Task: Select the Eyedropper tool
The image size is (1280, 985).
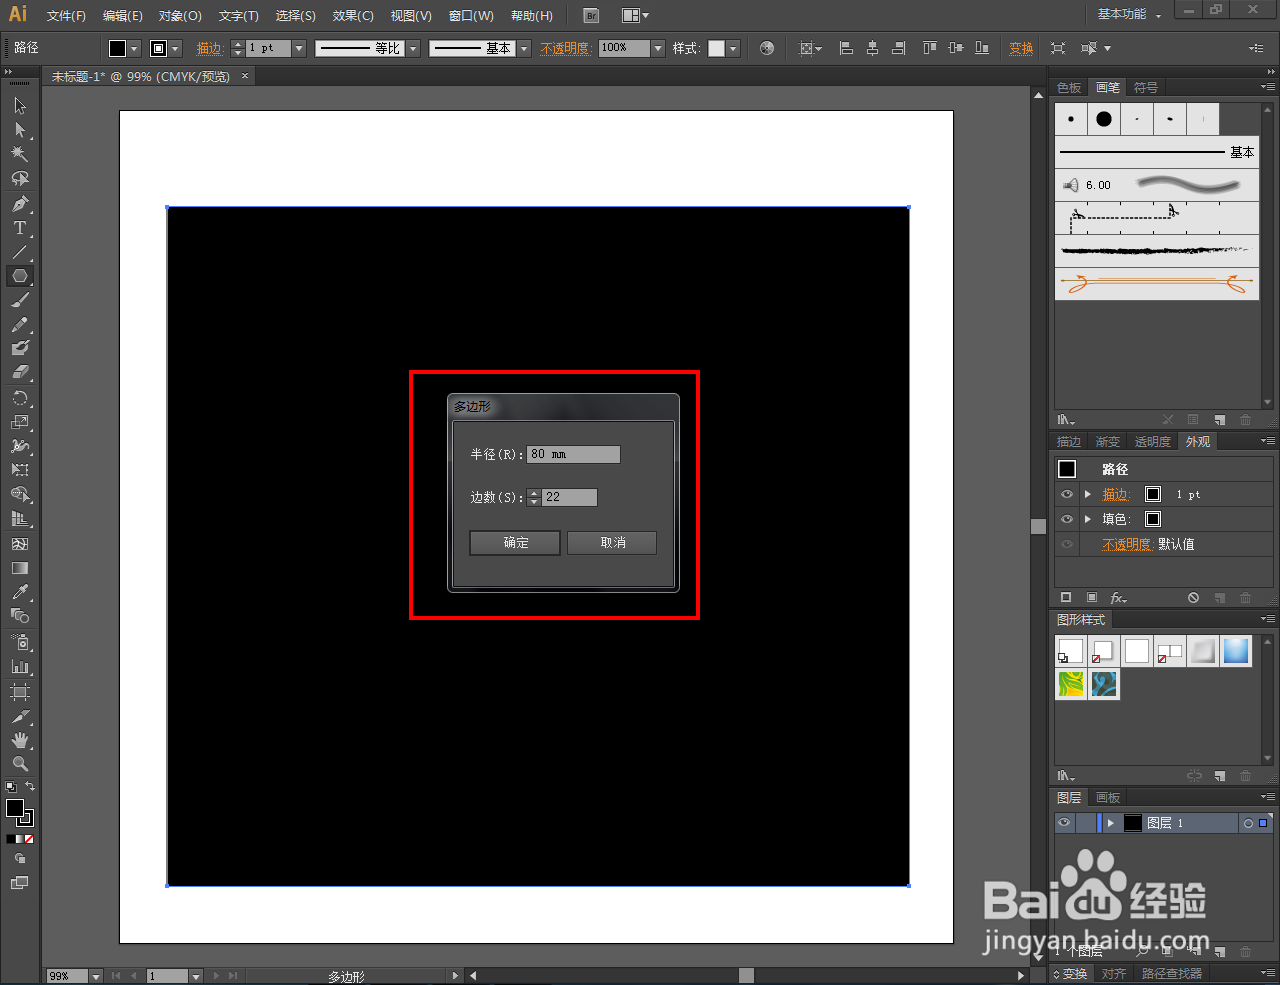Action: (20, 592)
